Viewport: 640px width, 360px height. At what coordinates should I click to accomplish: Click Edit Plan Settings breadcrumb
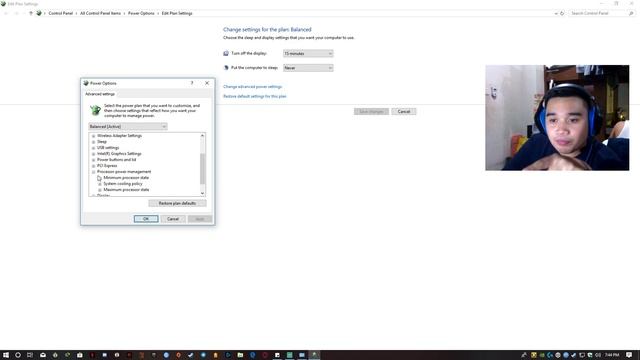177,13
